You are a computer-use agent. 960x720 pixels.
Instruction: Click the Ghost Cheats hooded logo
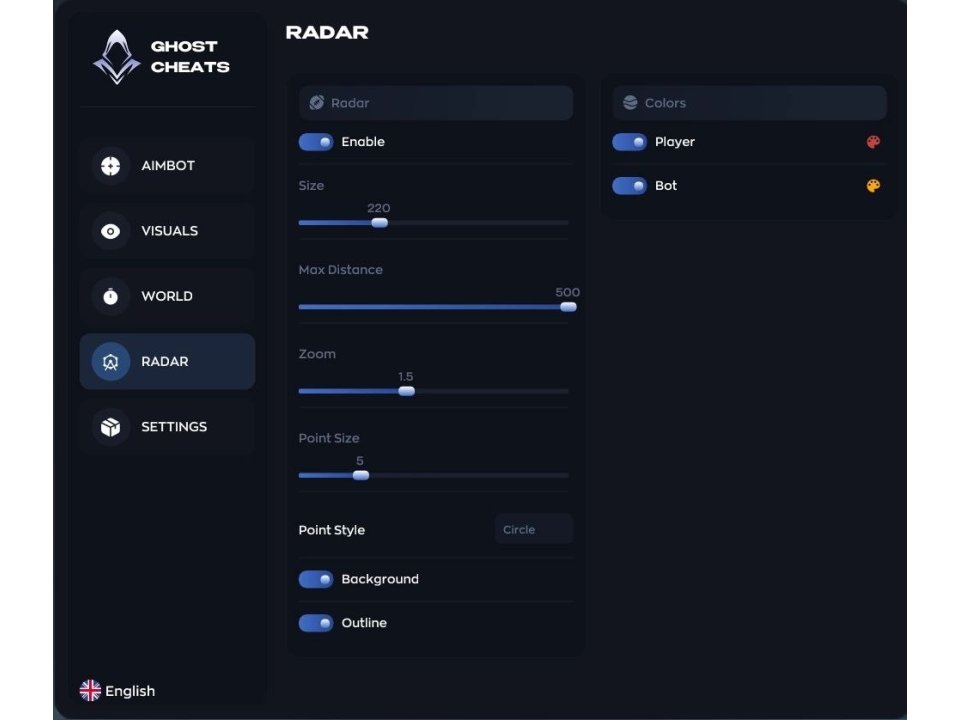116,57
